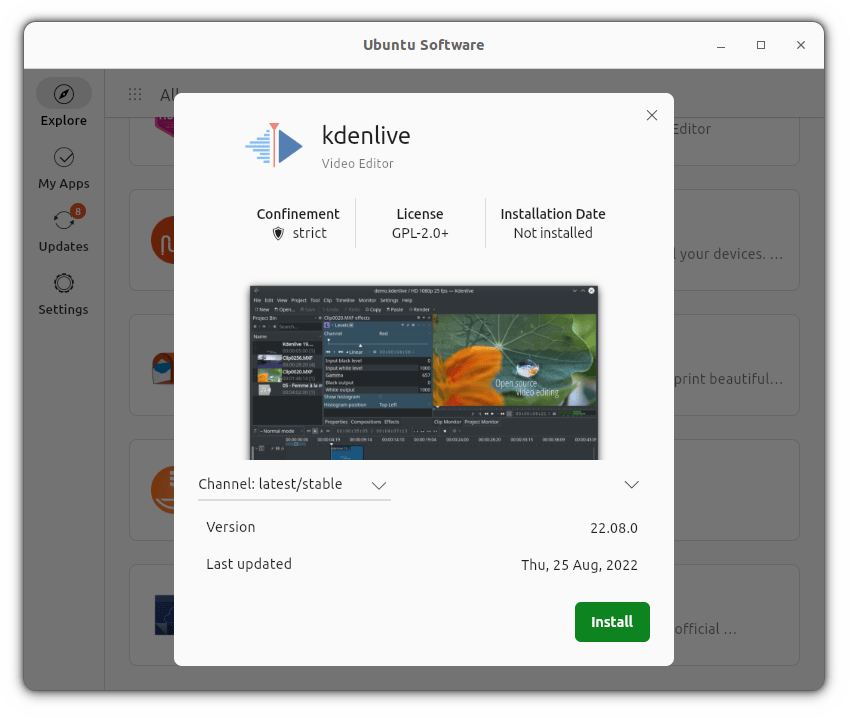
Task: Minimize the Ubuntu Software window
Action: (721, 45)
